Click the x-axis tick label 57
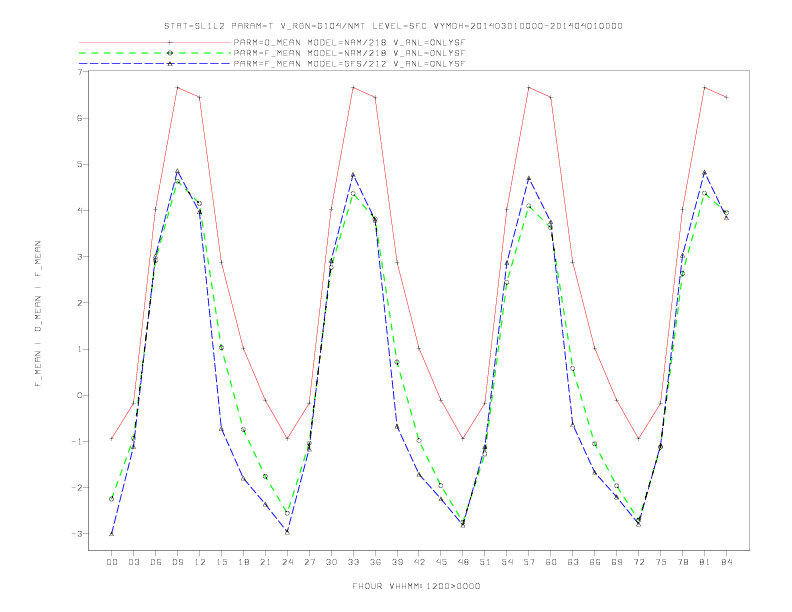The image size is (792, 612). [529, 562]
